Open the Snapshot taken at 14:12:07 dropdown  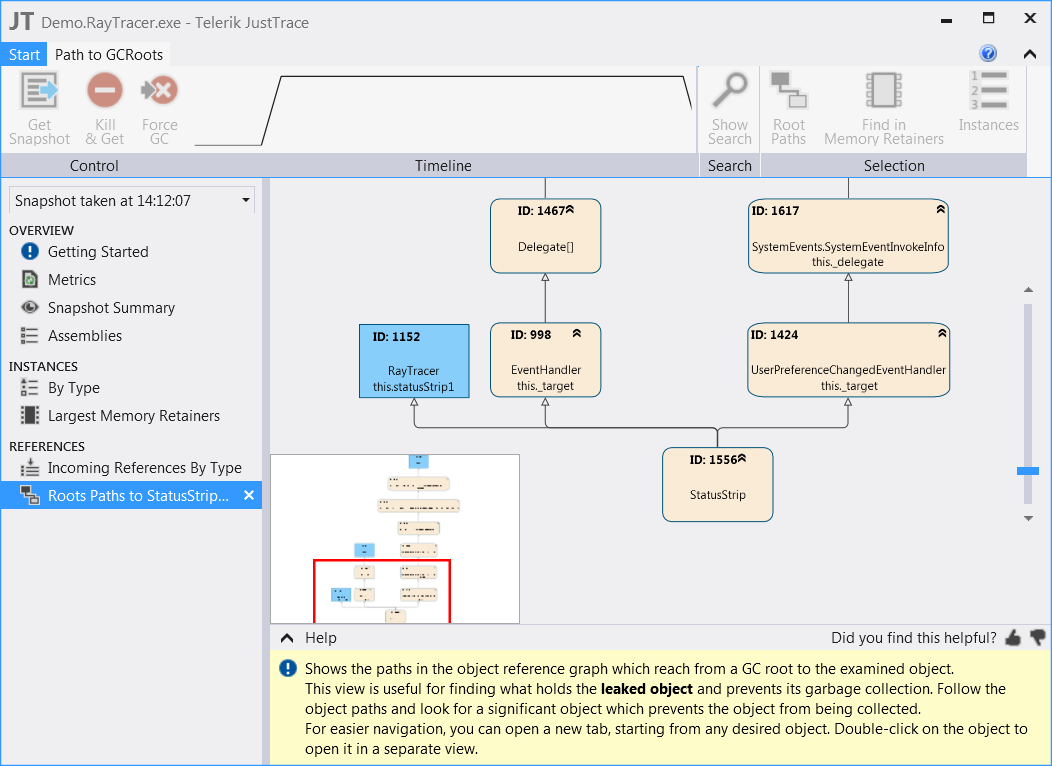[132, 201]
